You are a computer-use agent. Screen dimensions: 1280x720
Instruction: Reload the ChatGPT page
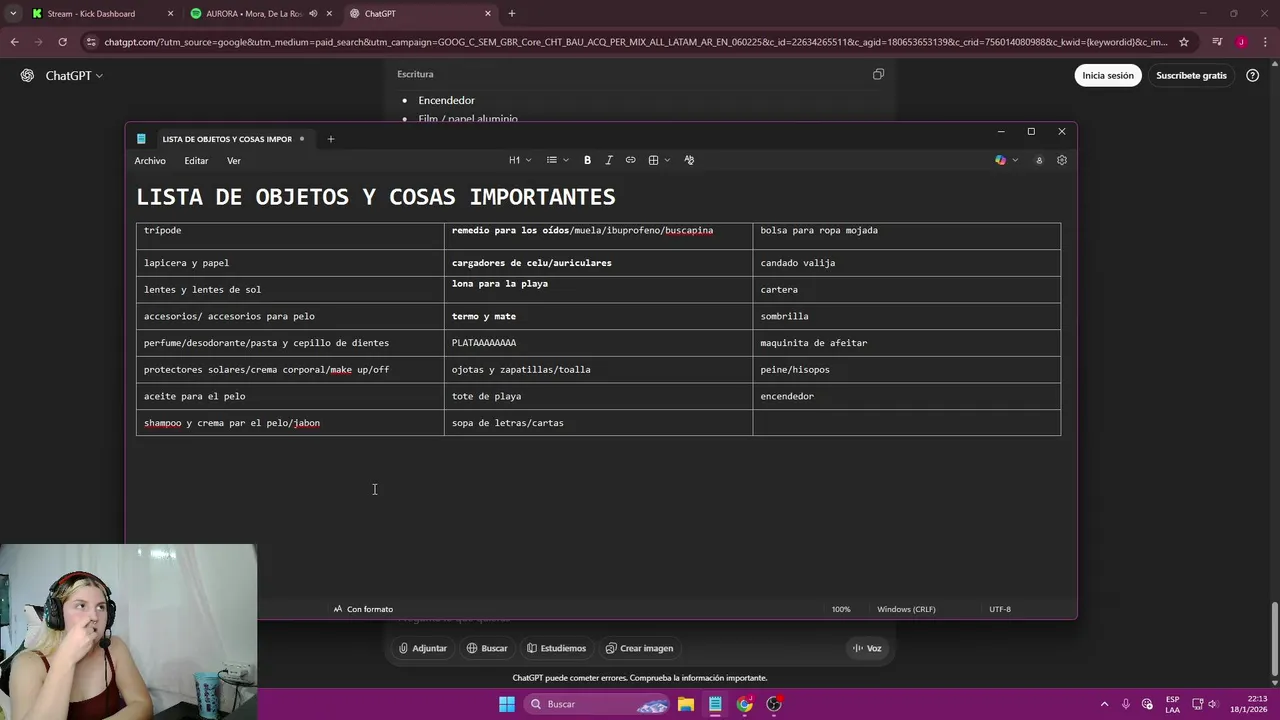pos(62,42)
